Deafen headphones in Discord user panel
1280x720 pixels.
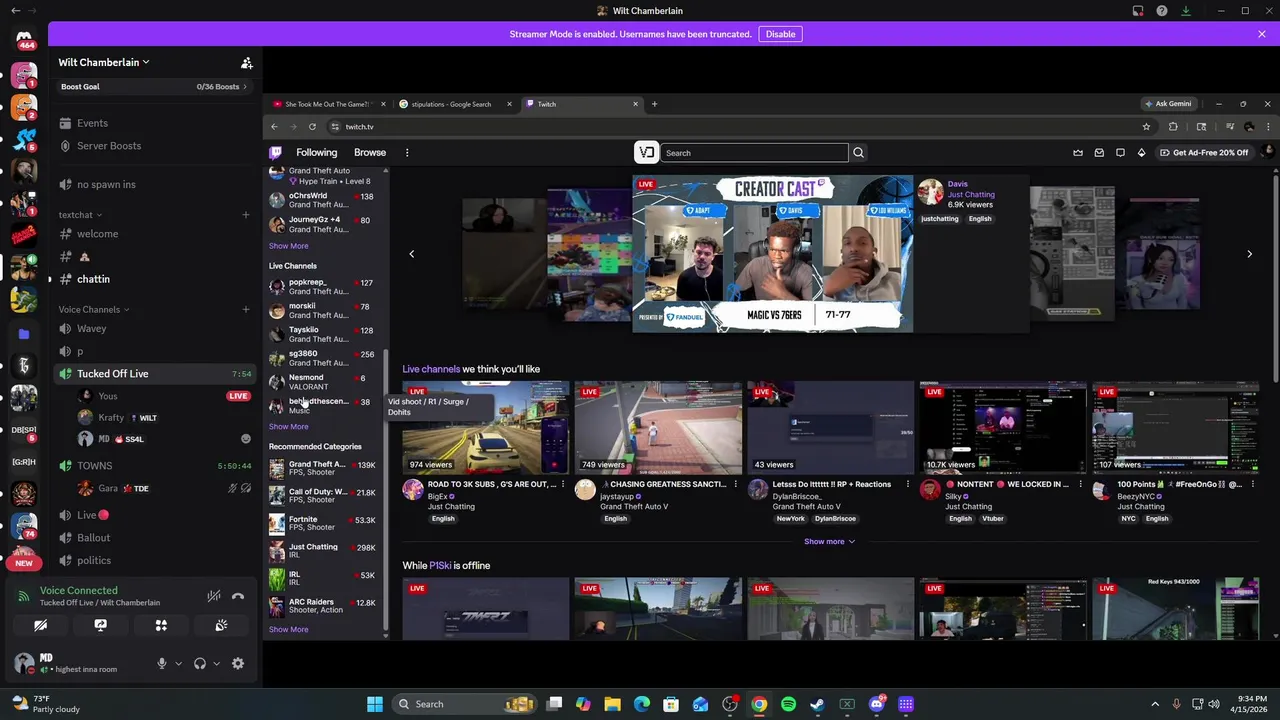(x=200, y=663)
